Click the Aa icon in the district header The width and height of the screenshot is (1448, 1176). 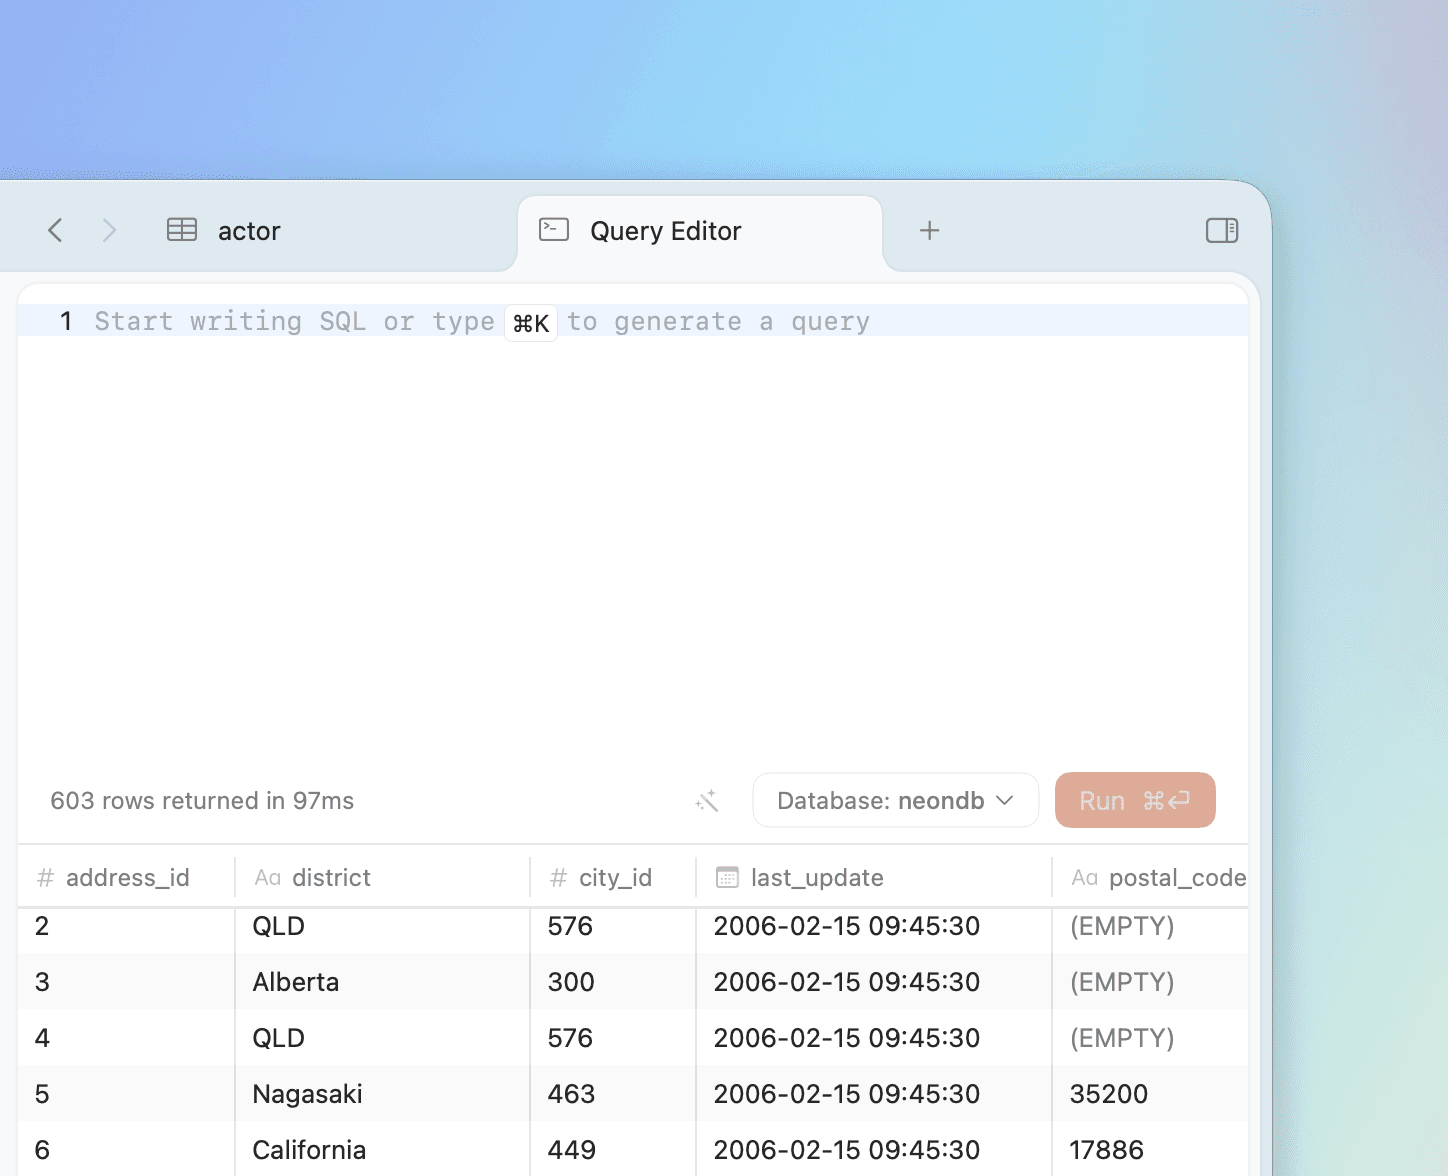tap(267, 877)
